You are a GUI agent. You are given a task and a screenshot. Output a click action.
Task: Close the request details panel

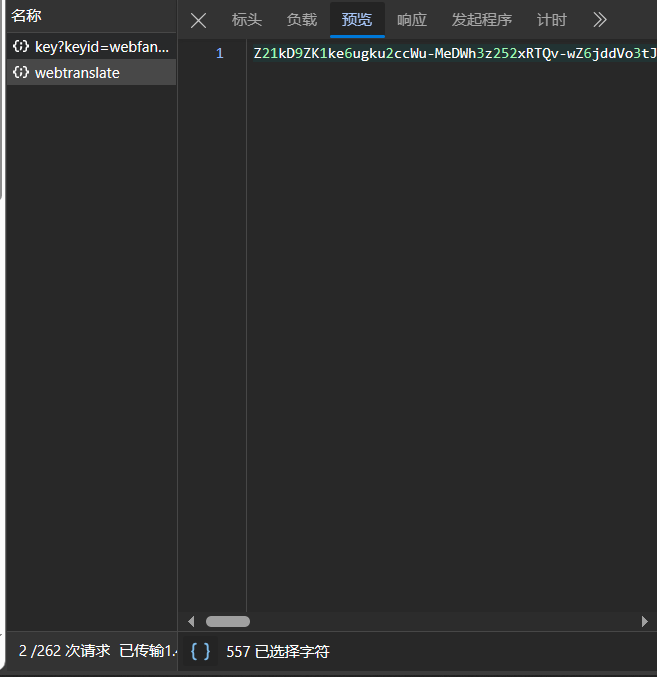click(x=198, y=20)
